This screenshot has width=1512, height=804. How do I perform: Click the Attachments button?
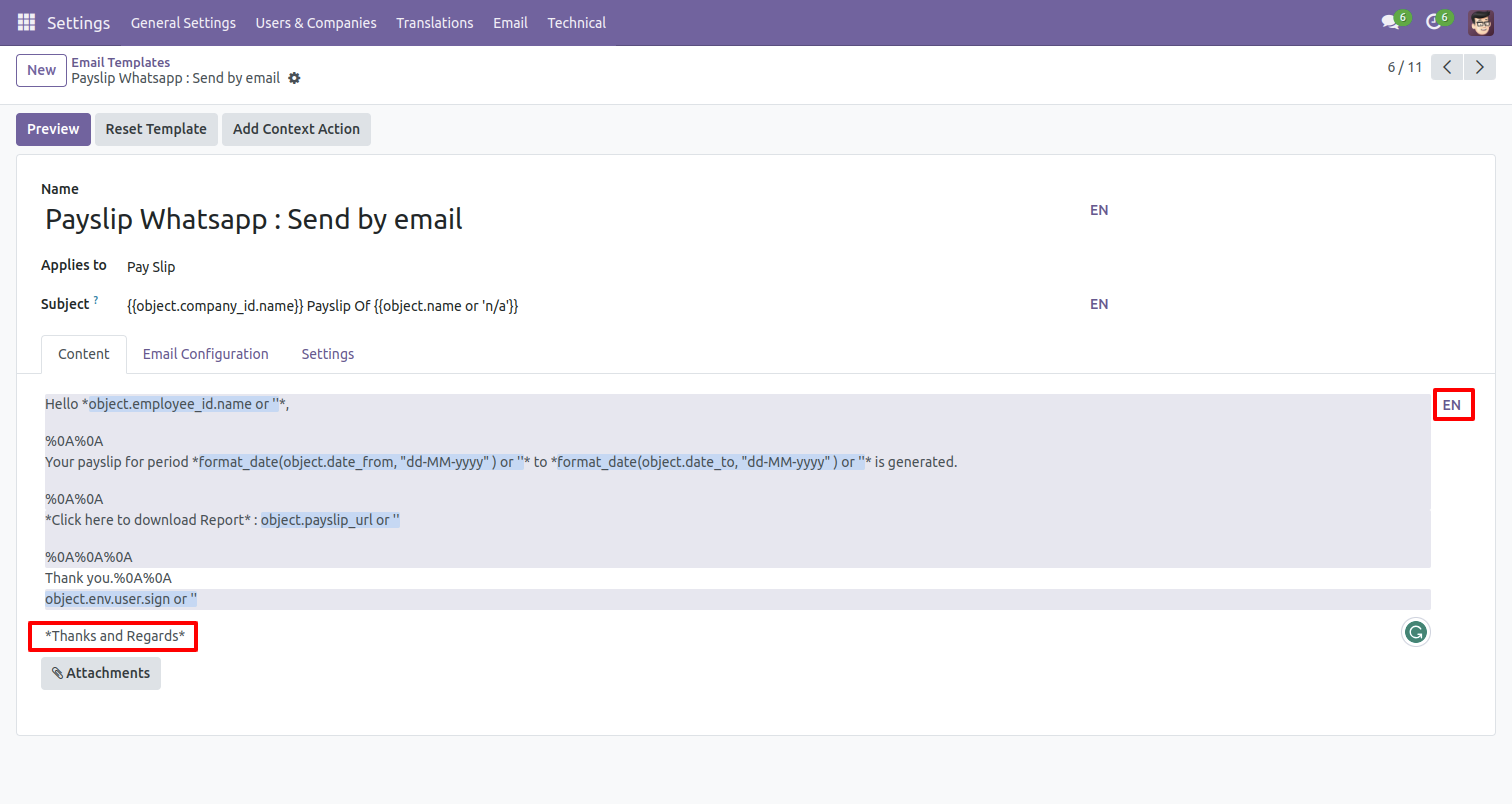click(x=101, y=673)
